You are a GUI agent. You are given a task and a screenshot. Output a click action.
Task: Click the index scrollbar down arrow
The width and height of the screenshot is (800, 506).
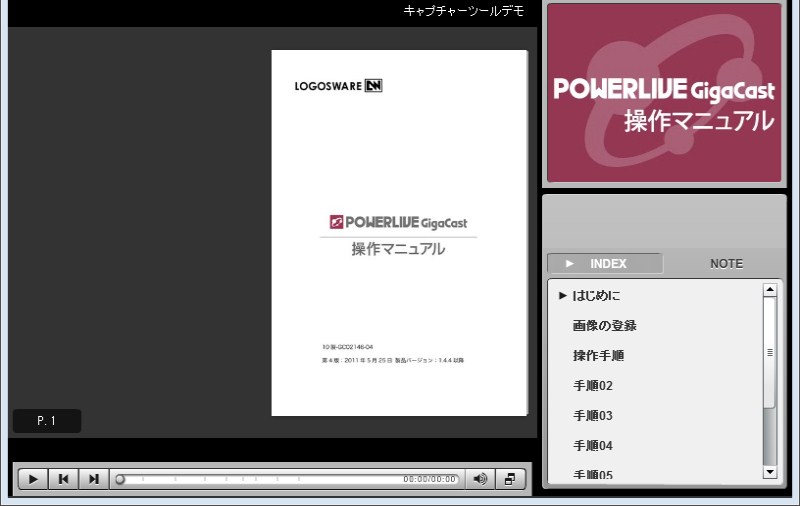tap(770, 472)
